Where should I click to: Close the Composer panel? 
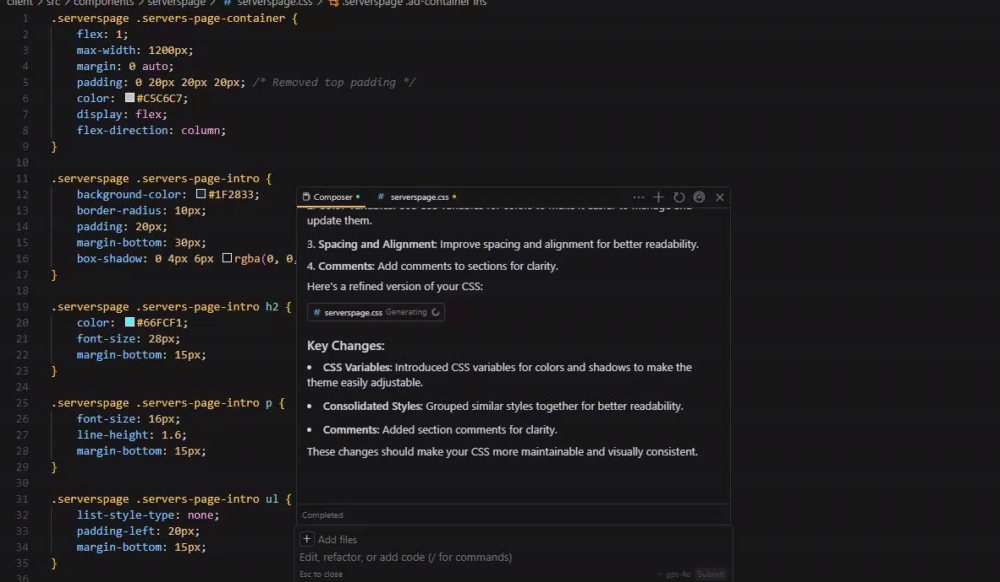tap(719, 198)
